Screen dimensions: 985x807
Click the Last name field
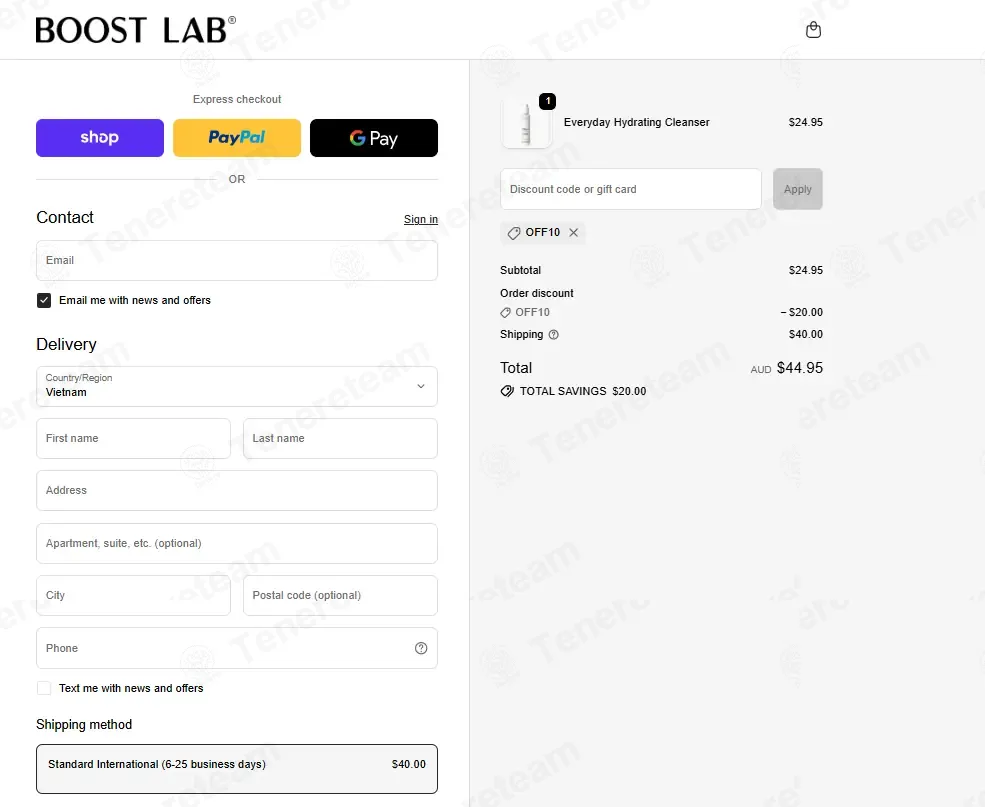pos(340,438)
